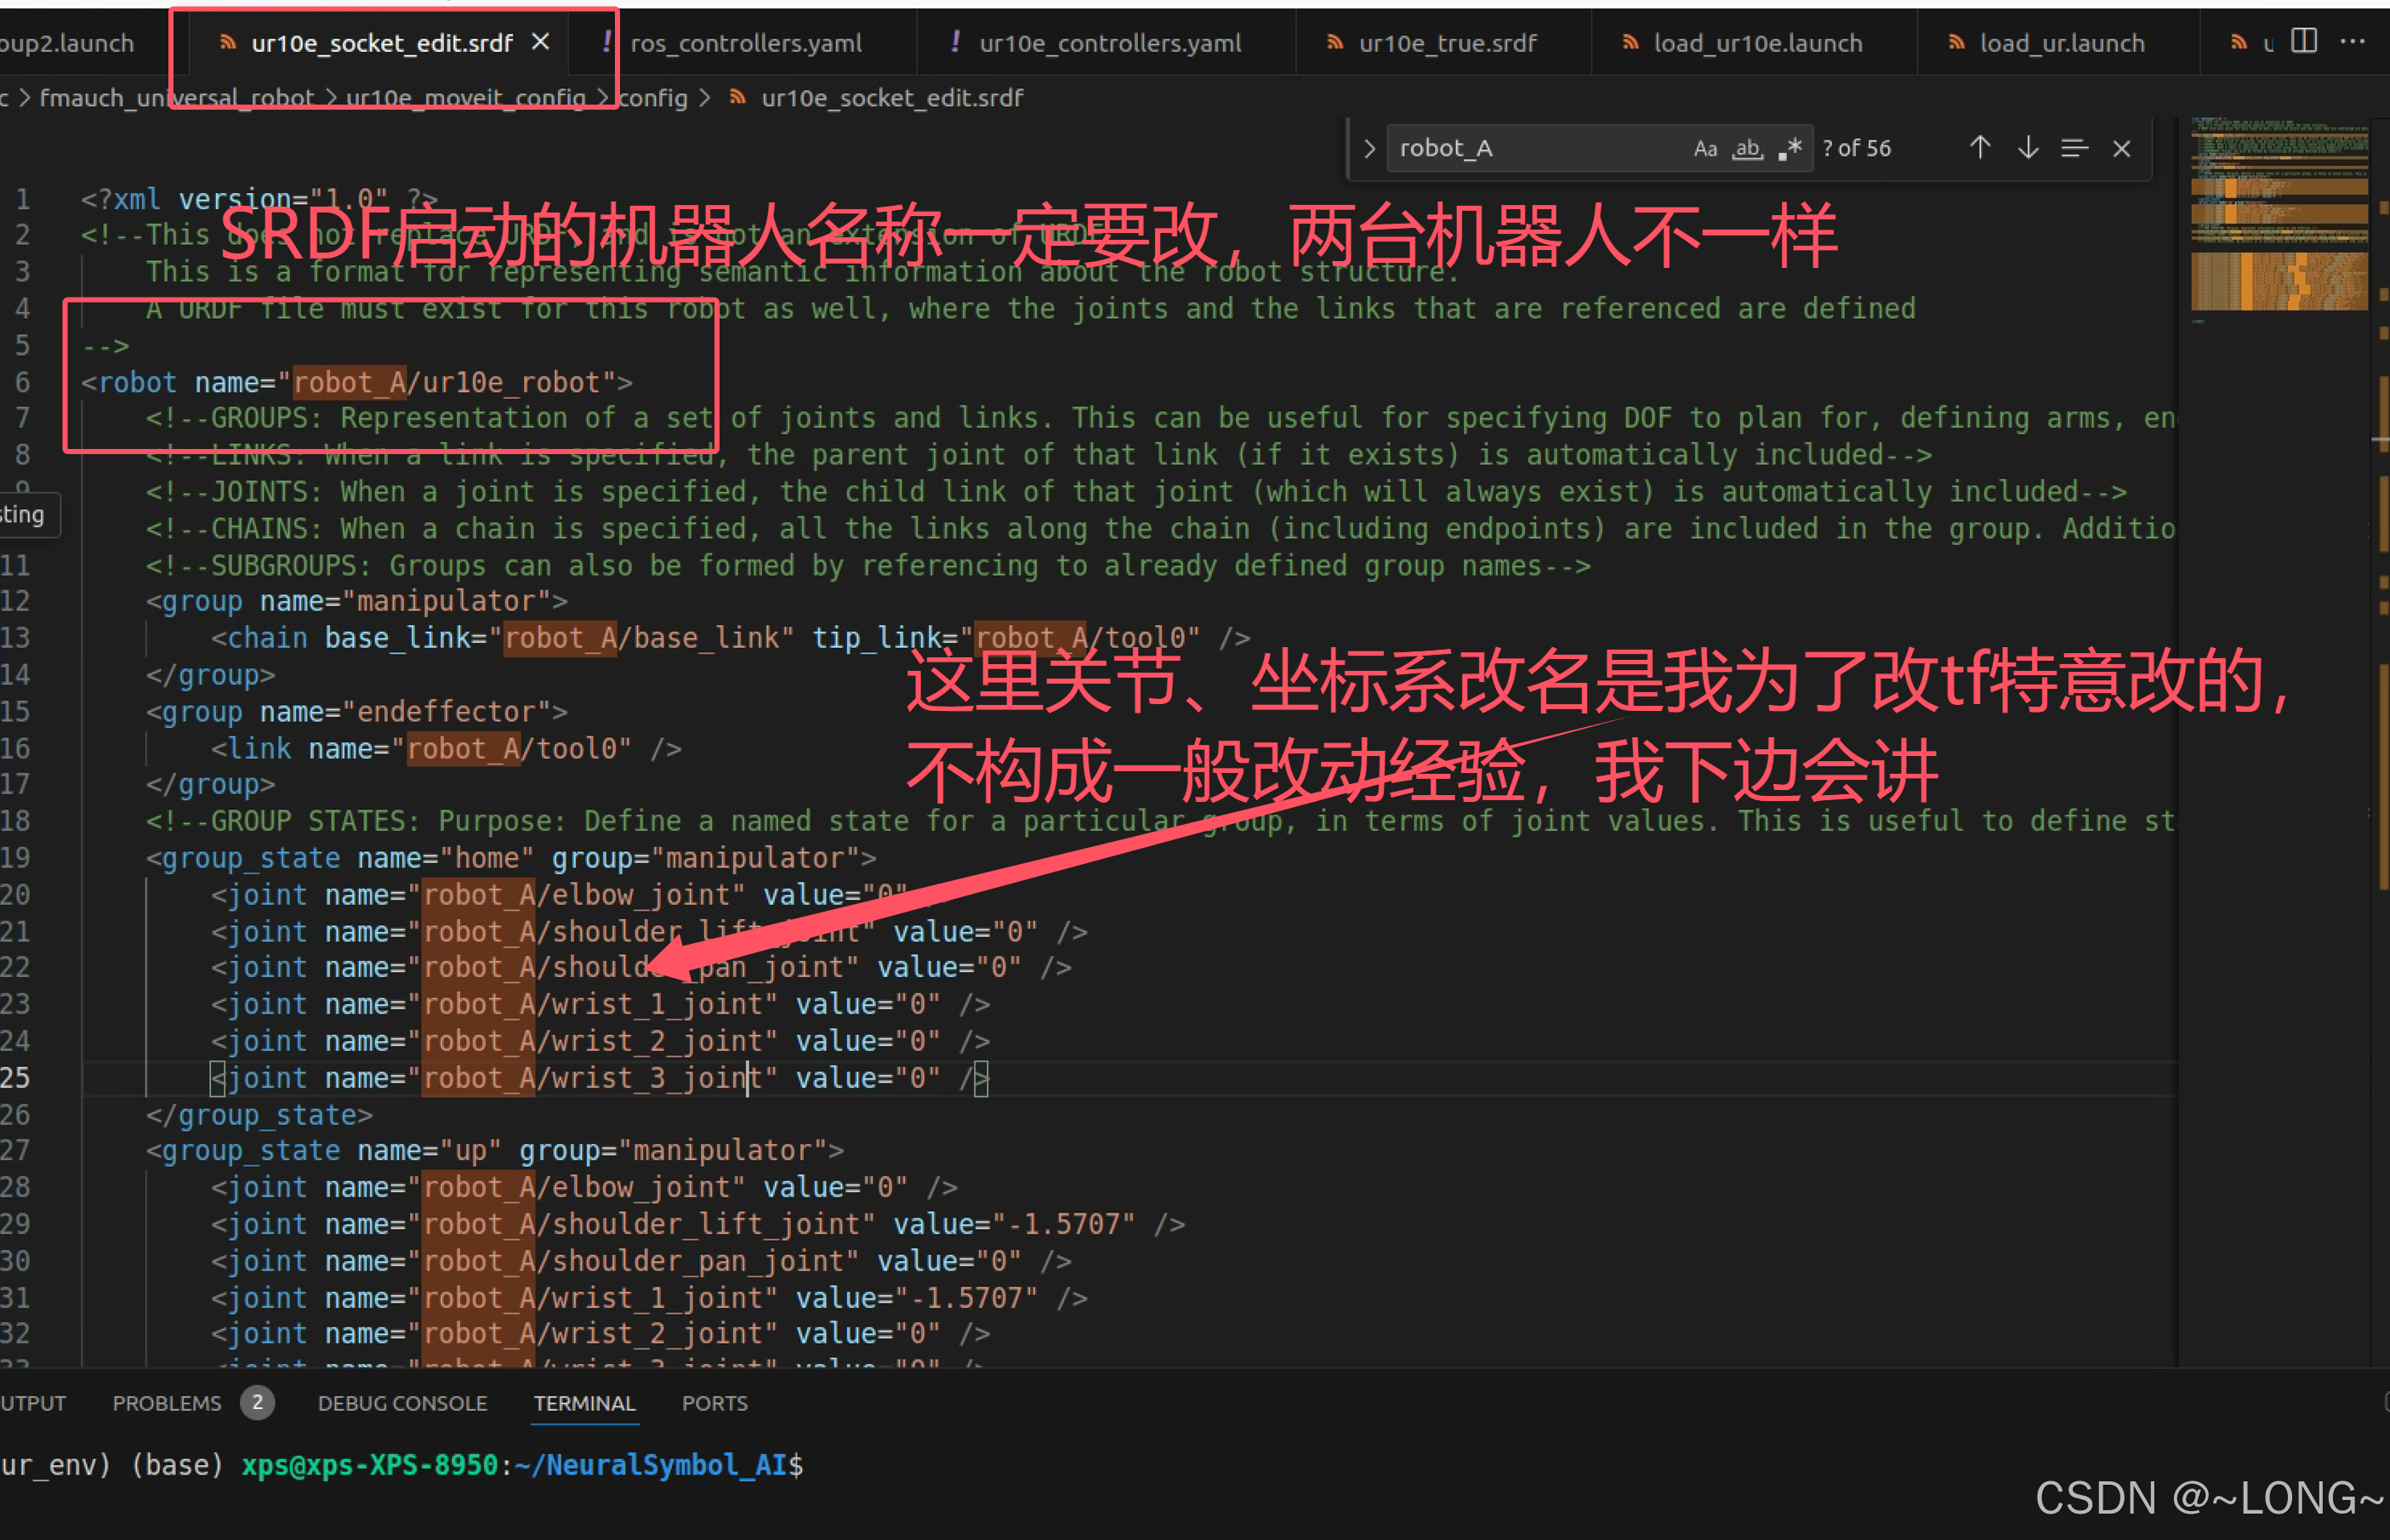The height and width of the screenshot is (1540, 2390).
Task: Close the ur10e_socket_edit.srdf tab
Action: click(541, 42)
